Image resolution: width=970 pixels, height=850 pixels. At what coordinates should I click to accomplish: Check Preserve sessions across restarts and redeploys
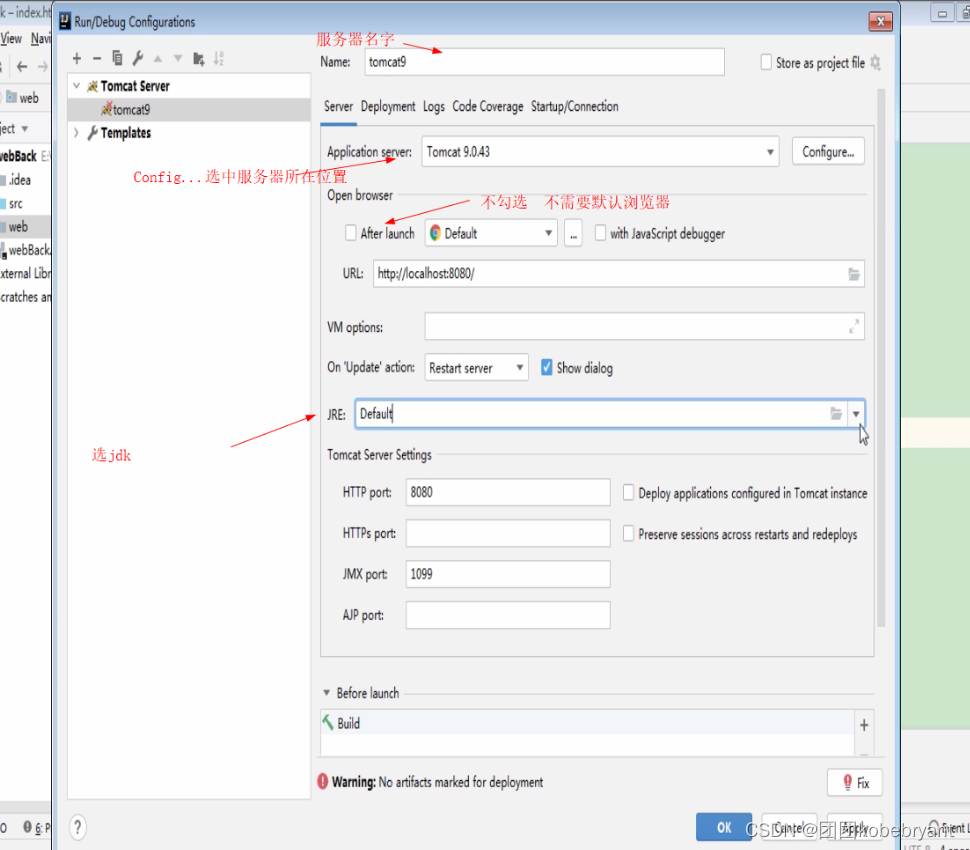pos(629,533)
